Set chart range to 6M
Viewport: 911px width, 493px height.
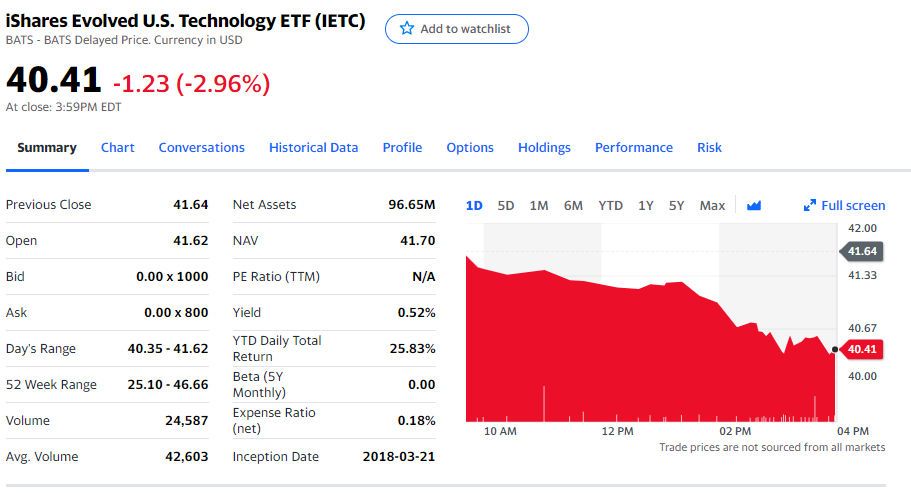(x=573, y=205)
